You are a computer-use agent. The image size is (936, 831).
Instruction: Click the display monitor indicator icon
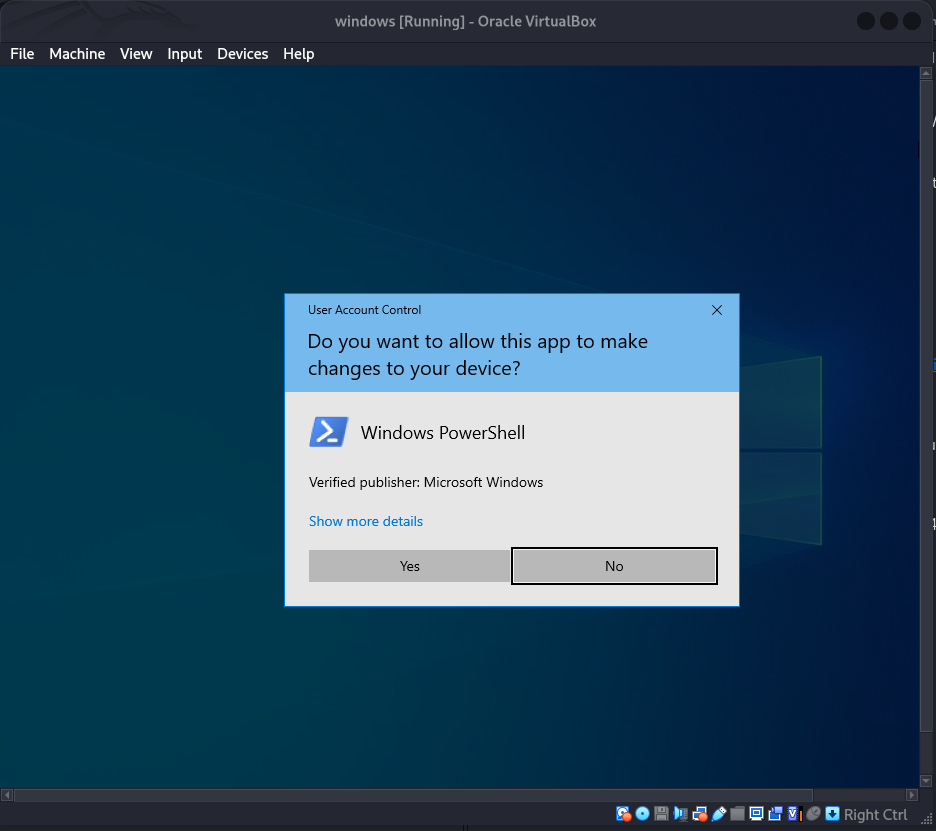pyautogui.click(x=756, y=814)
